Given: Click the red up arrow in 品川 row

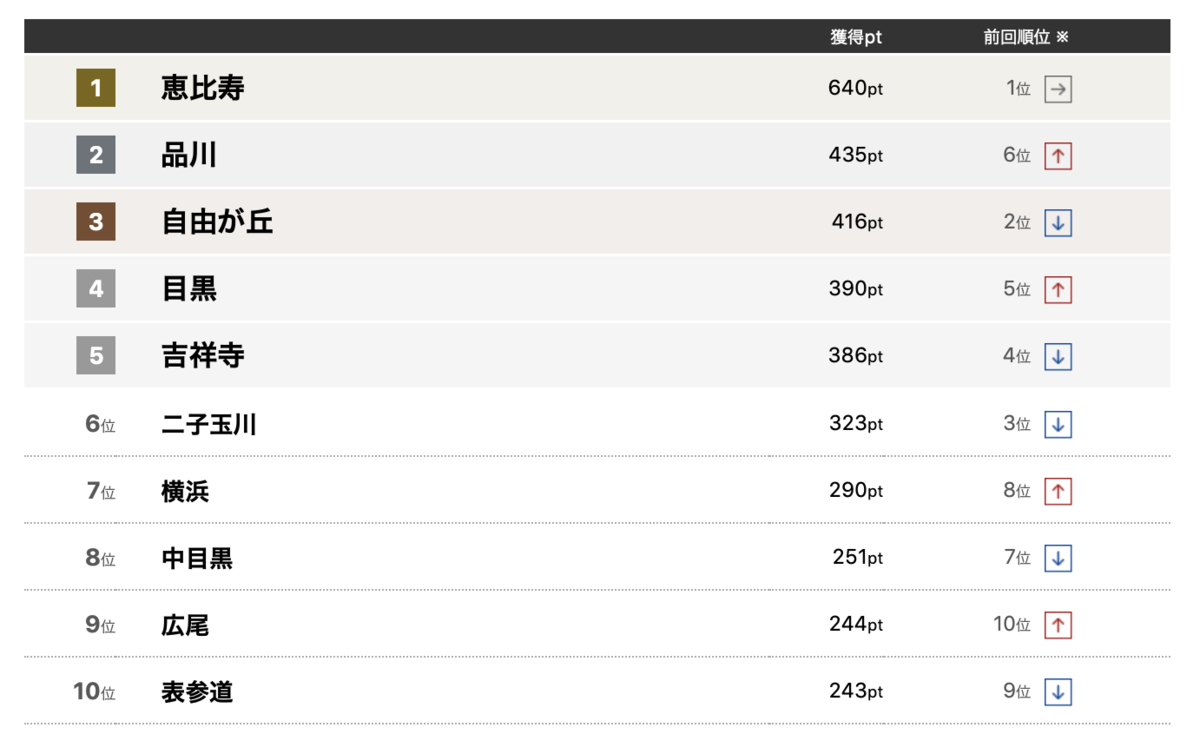Looking at the screenshot, I should [x=1058, y=156].
